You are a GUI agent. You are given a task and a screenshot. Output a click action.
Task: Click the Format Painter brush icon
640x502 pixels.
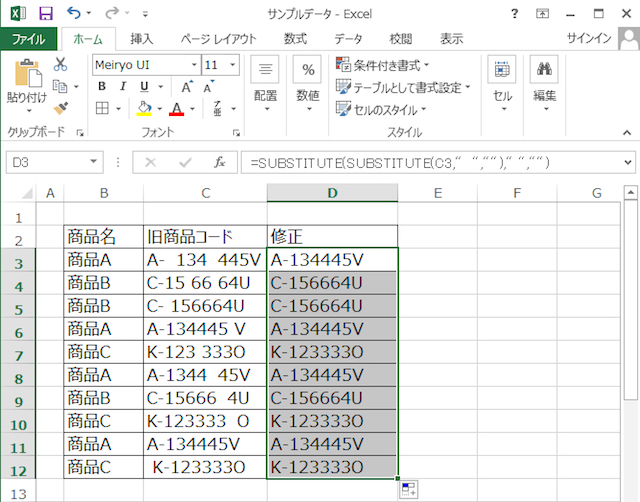click(60, 108)
